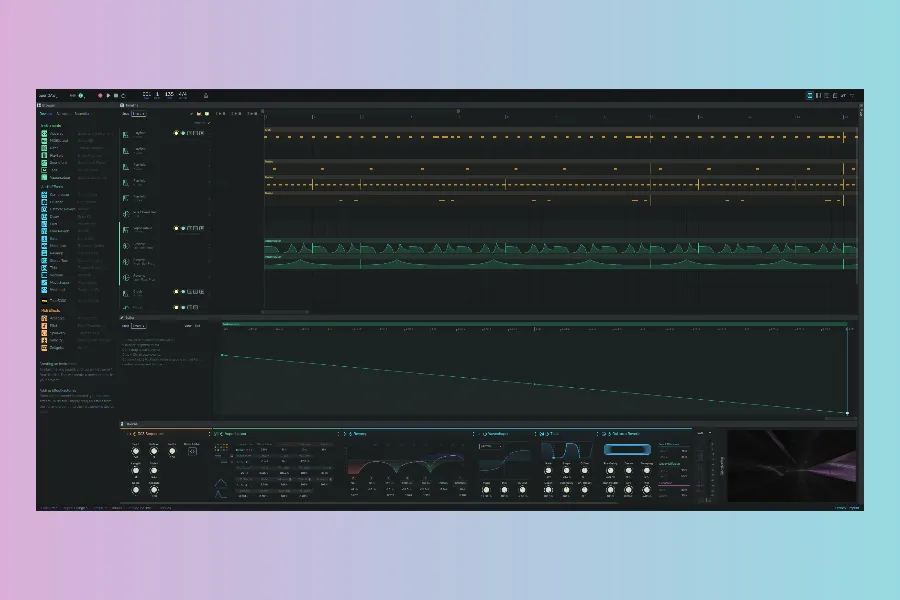Image resolution: width=900 pixels, height=600 pixels.
Task: Toggle the yellow circle button on first track
Action: point(175,132)
